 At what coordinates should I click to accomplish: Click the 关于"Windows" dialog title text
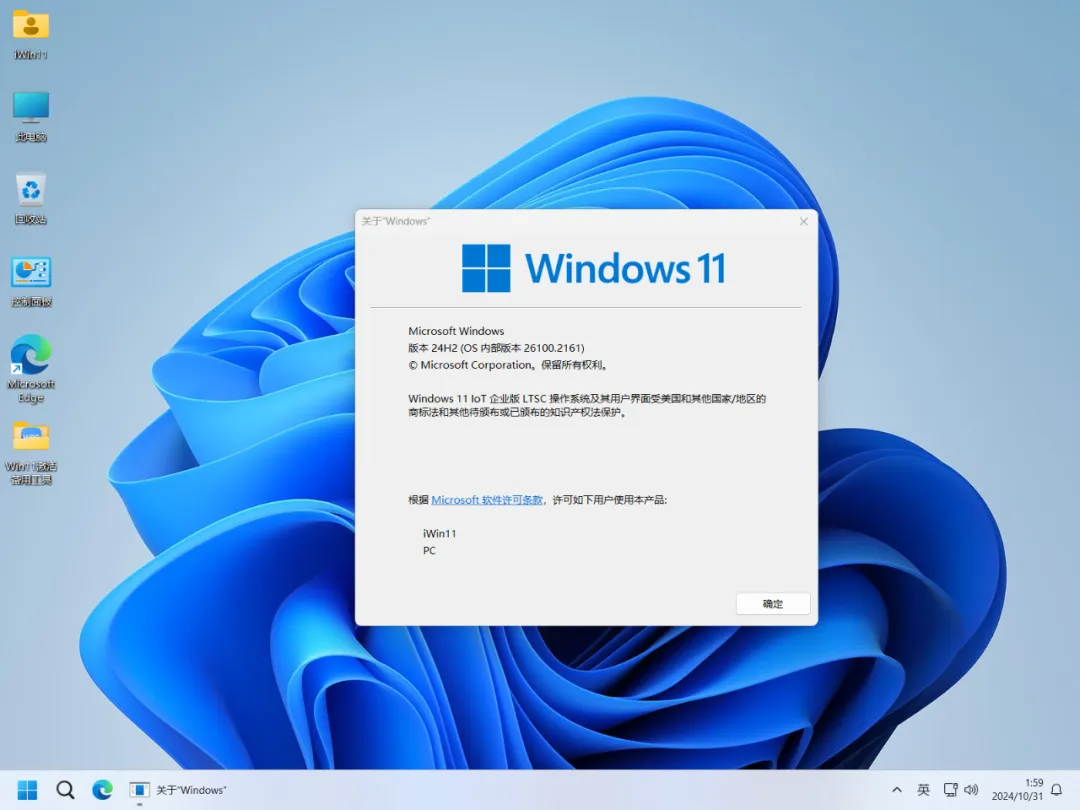coord(396,221)
